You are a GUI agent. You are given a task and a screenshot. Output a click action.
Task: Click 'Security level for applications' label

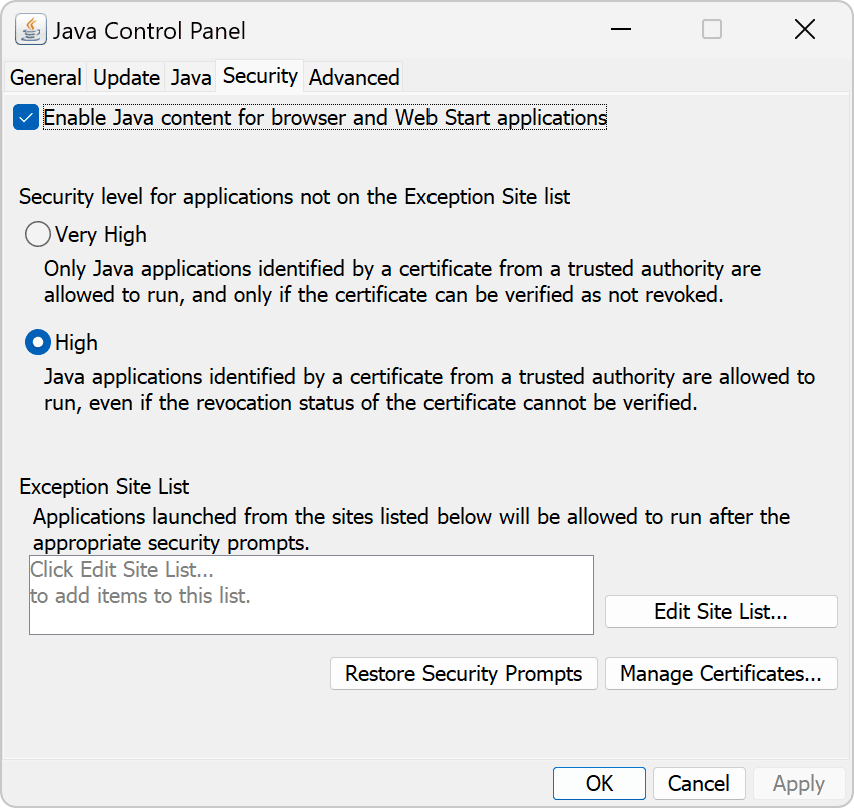(294, 197)
